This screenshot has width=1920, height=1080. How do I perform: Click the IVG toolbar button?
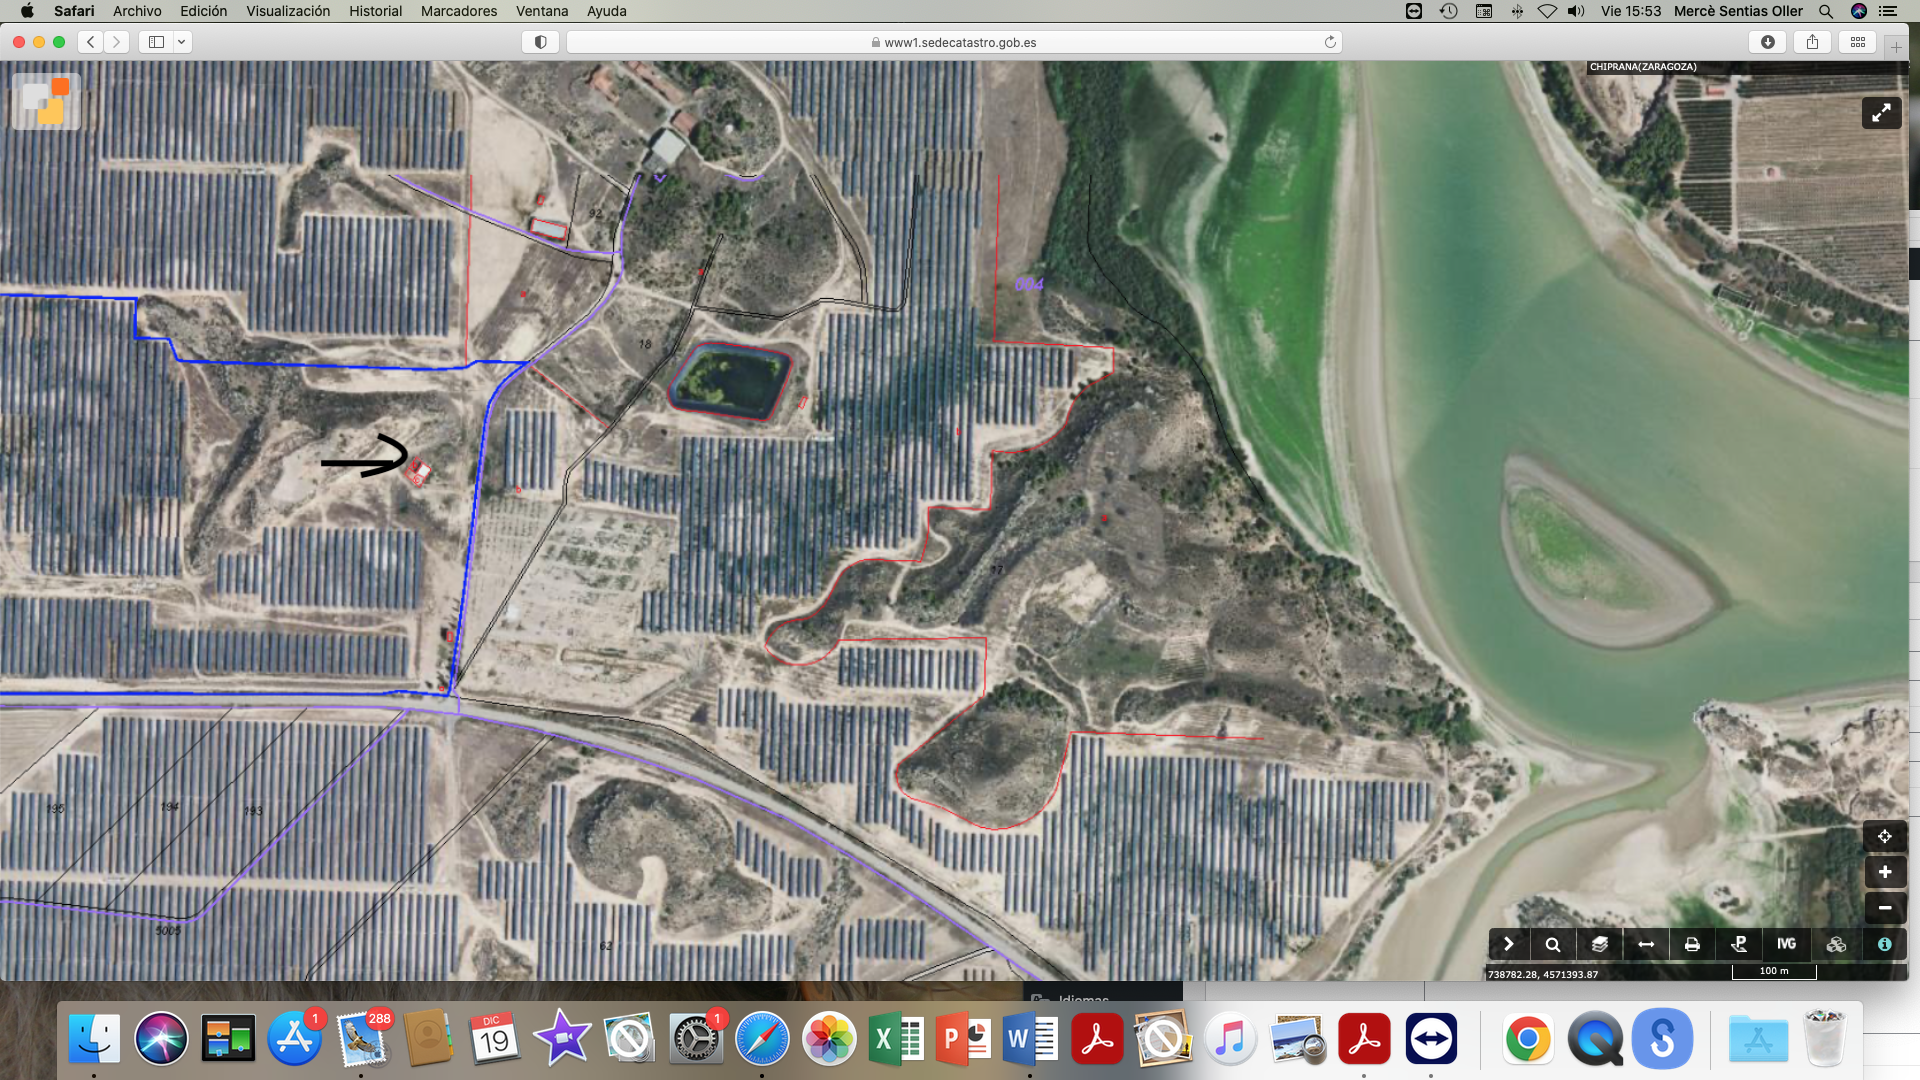click(x=1786, y=944)
